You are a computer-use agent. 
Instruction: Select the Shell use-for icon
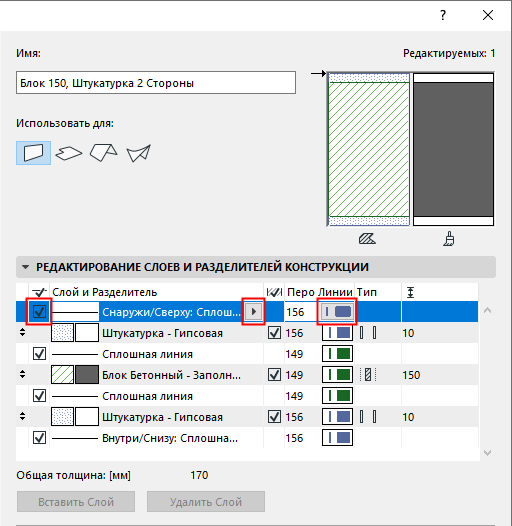point(139,153)
